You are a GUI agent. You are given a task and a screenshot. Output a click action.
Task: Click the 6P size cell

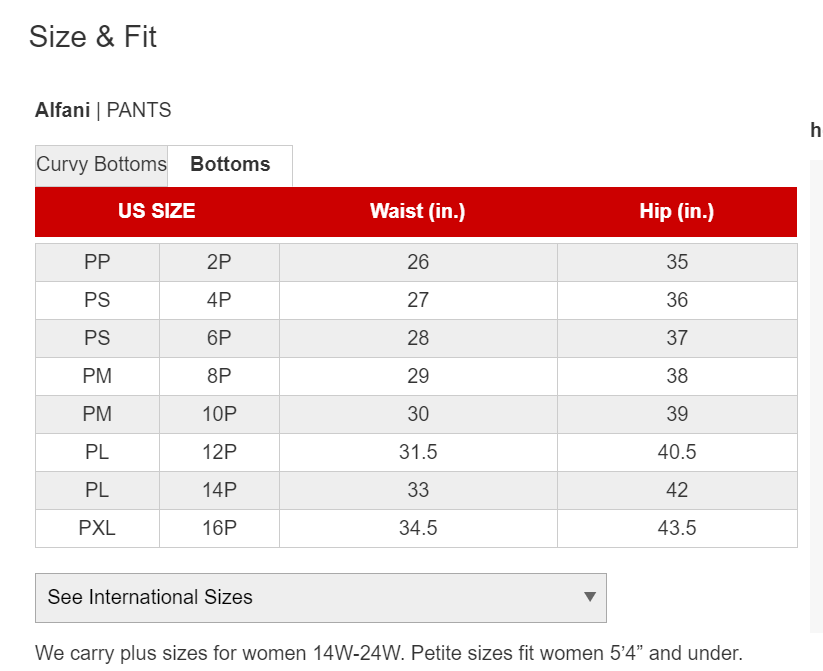coord(219,338)
